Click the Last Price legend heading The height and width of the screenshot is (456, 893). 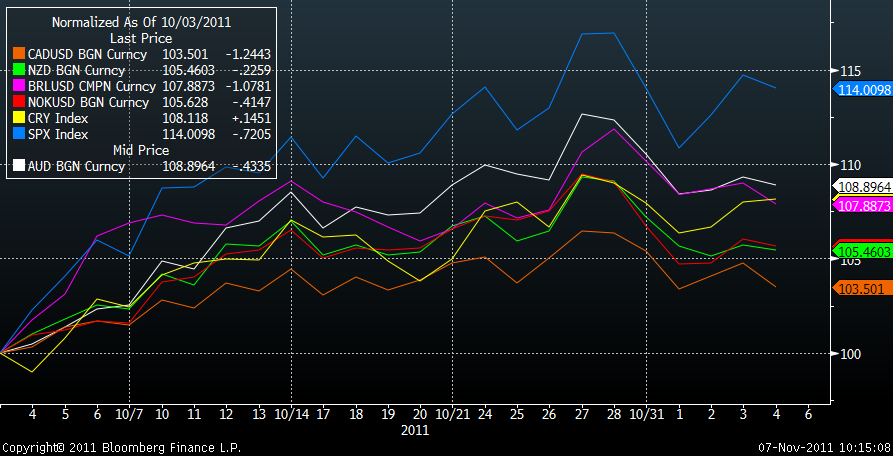(x=141, y=39)
